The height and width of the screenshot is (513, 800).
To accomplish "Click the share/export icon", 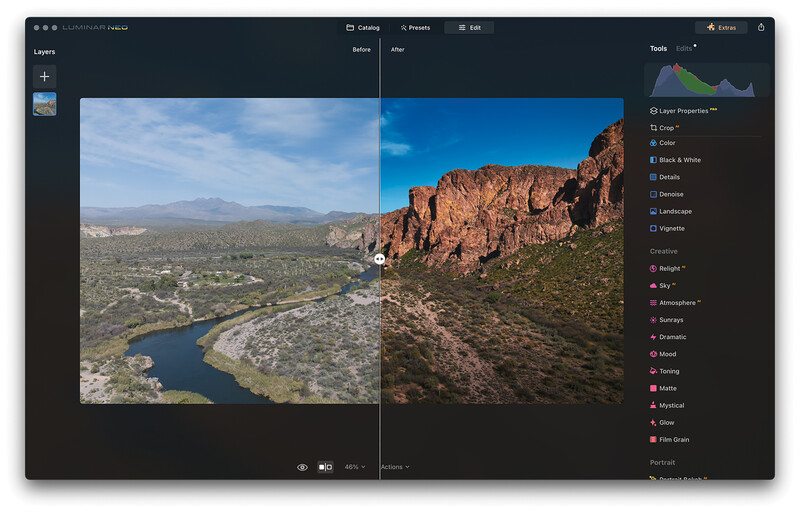I will 761,27.
